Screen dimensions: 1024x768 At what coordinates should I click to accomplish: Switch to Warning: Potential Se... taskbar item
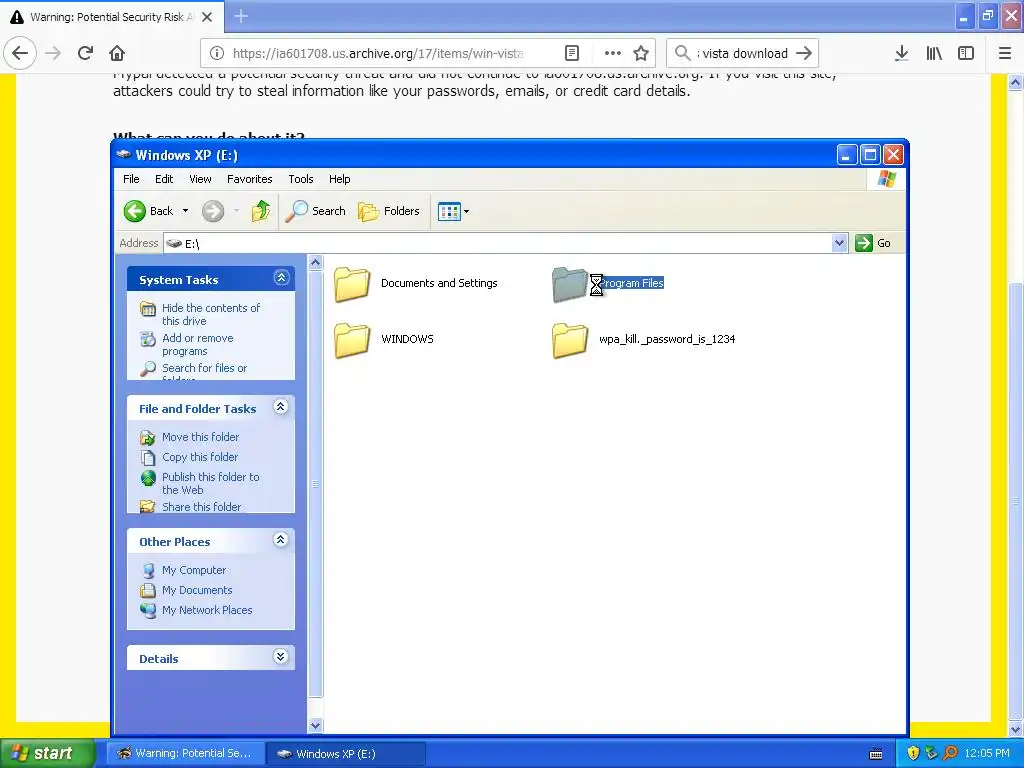186,754
